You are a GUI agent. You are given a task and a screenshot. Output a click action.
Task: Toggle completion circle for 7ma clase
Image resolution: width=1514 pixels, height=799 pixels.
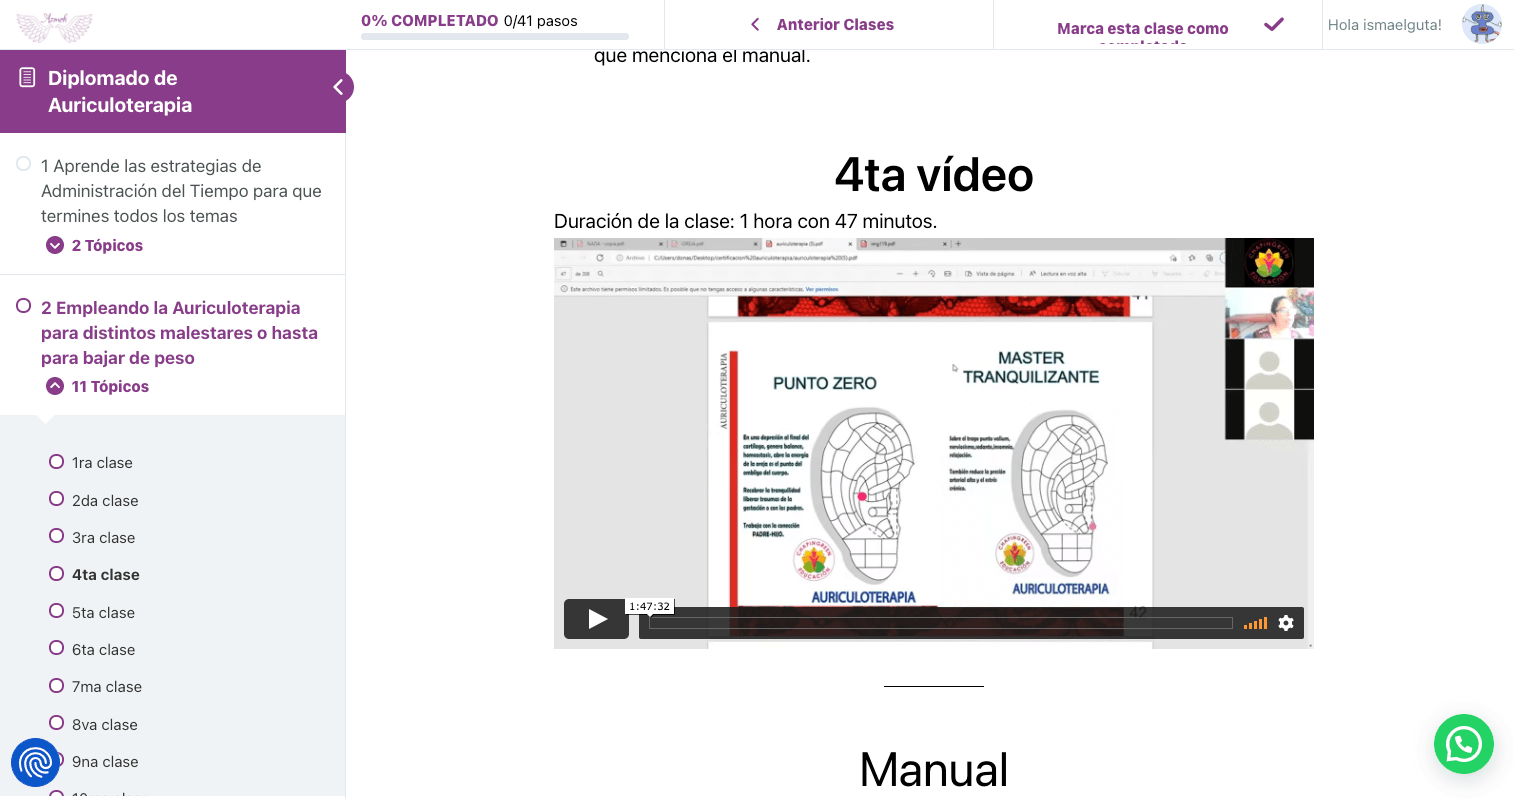pyautogui.click(x=57, y=685)
